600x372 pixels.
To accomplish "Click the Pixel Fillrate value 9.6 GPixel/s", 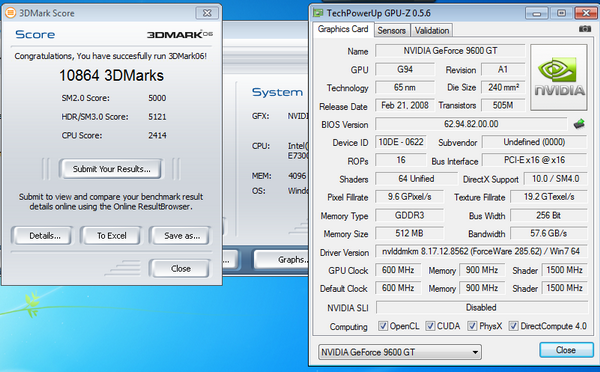I will click(x=409, y=197).
